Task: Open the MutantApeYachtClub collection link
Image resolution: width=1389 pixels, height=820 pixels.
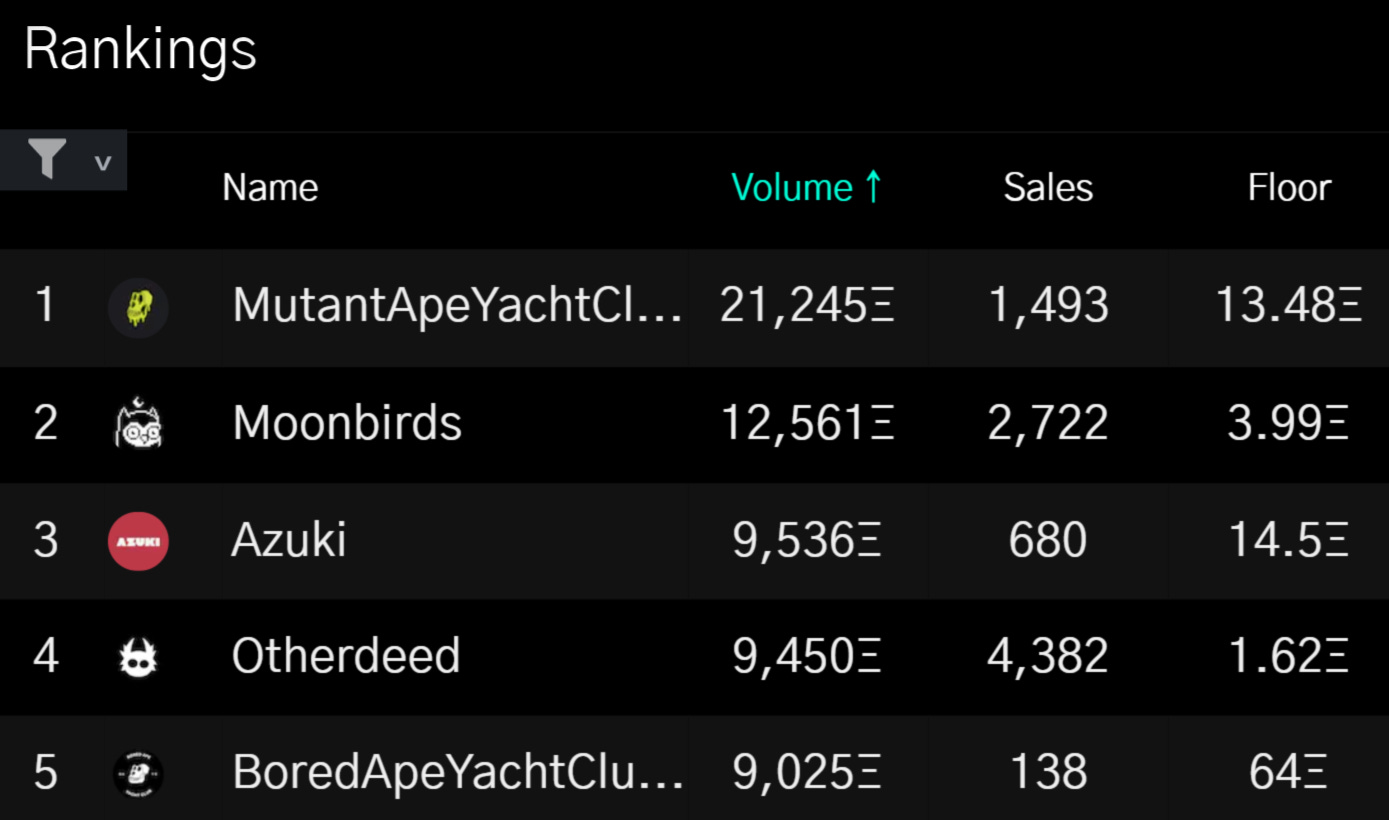Action: pyautogui.click(x=457, y=305)
